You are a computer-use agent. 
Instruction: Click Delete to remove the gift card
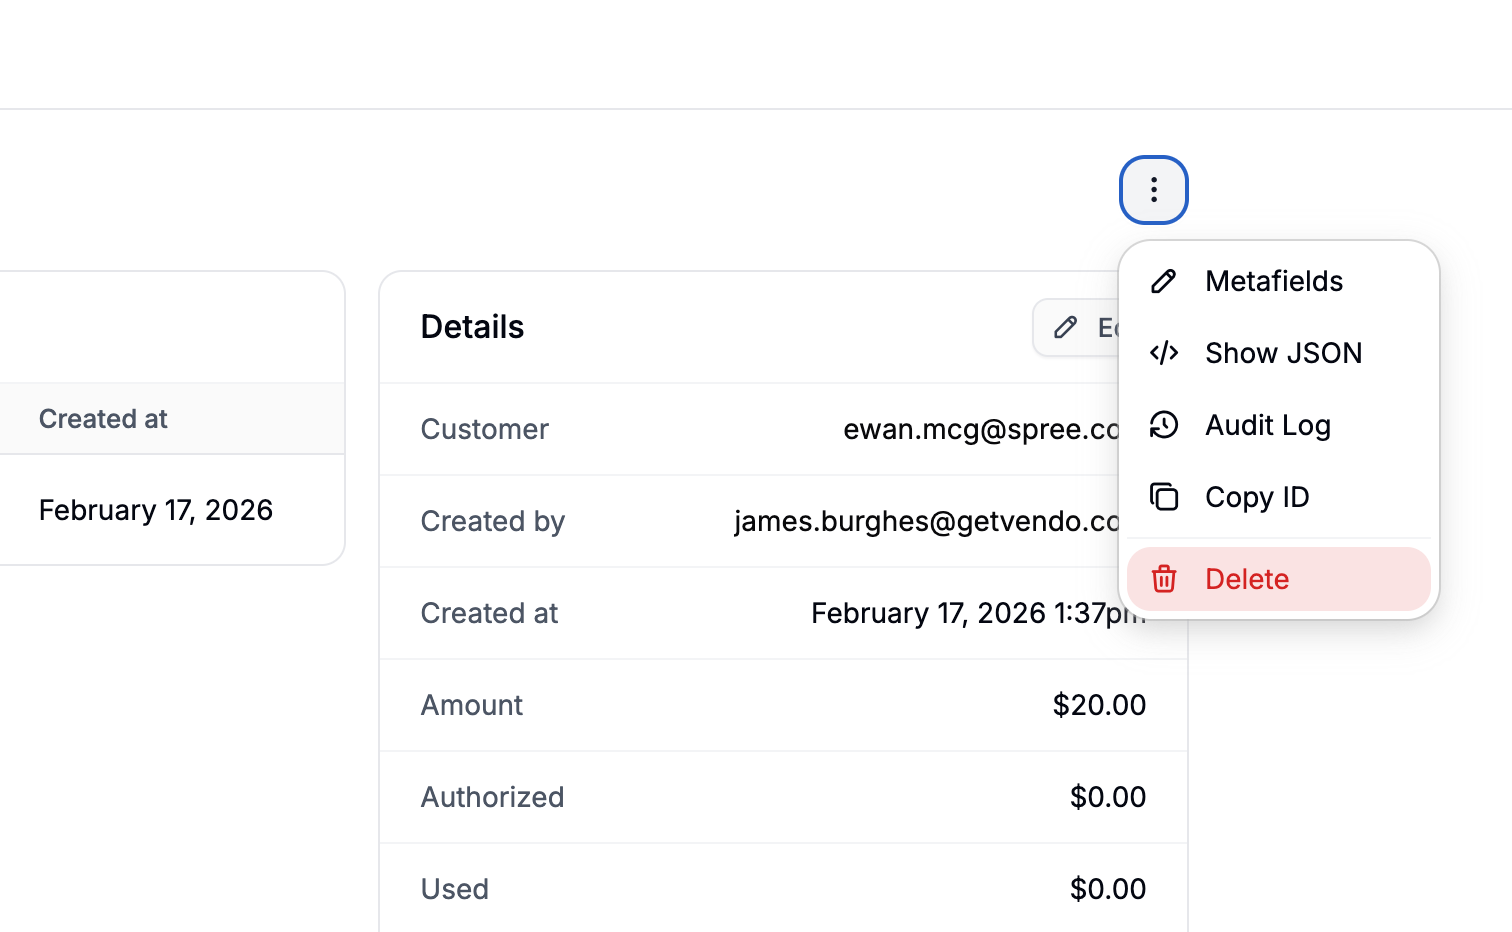click(x=1247, y=579)
